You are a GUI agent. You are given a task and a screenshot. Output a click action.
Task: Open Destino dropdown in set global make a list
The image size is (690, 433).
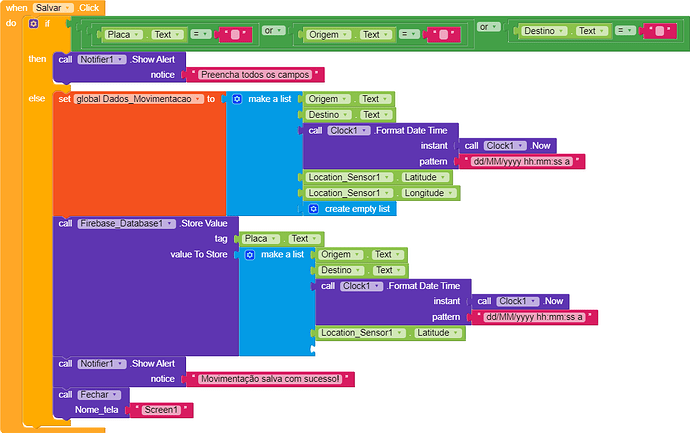coord(329,115)
